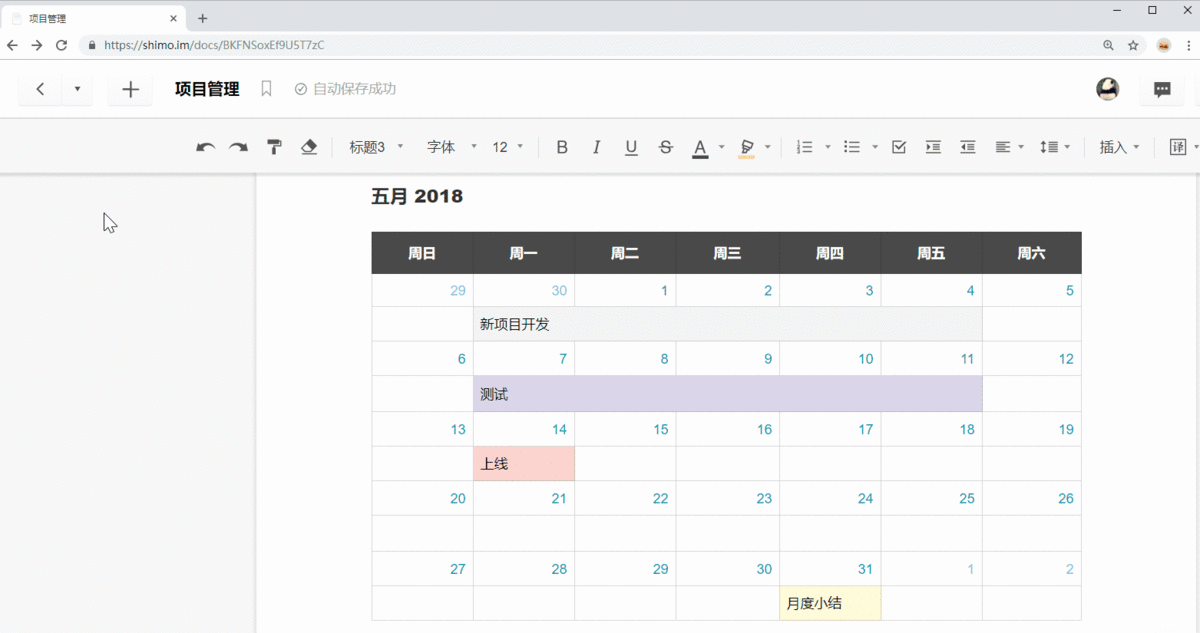Bookmark this page with the star icon
The width and height of the screenshot is (1200, 633).
point(1133,45)
